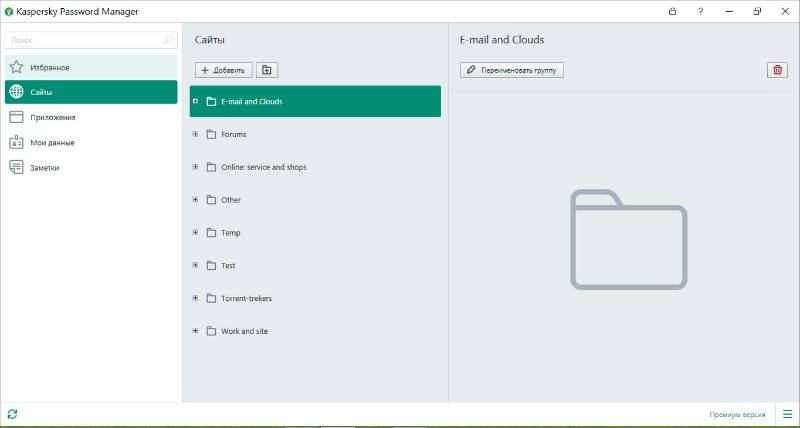The height and width of the screenshot is (428, 800).
Task: Follow the Премиум версия link
Action: 737,414
